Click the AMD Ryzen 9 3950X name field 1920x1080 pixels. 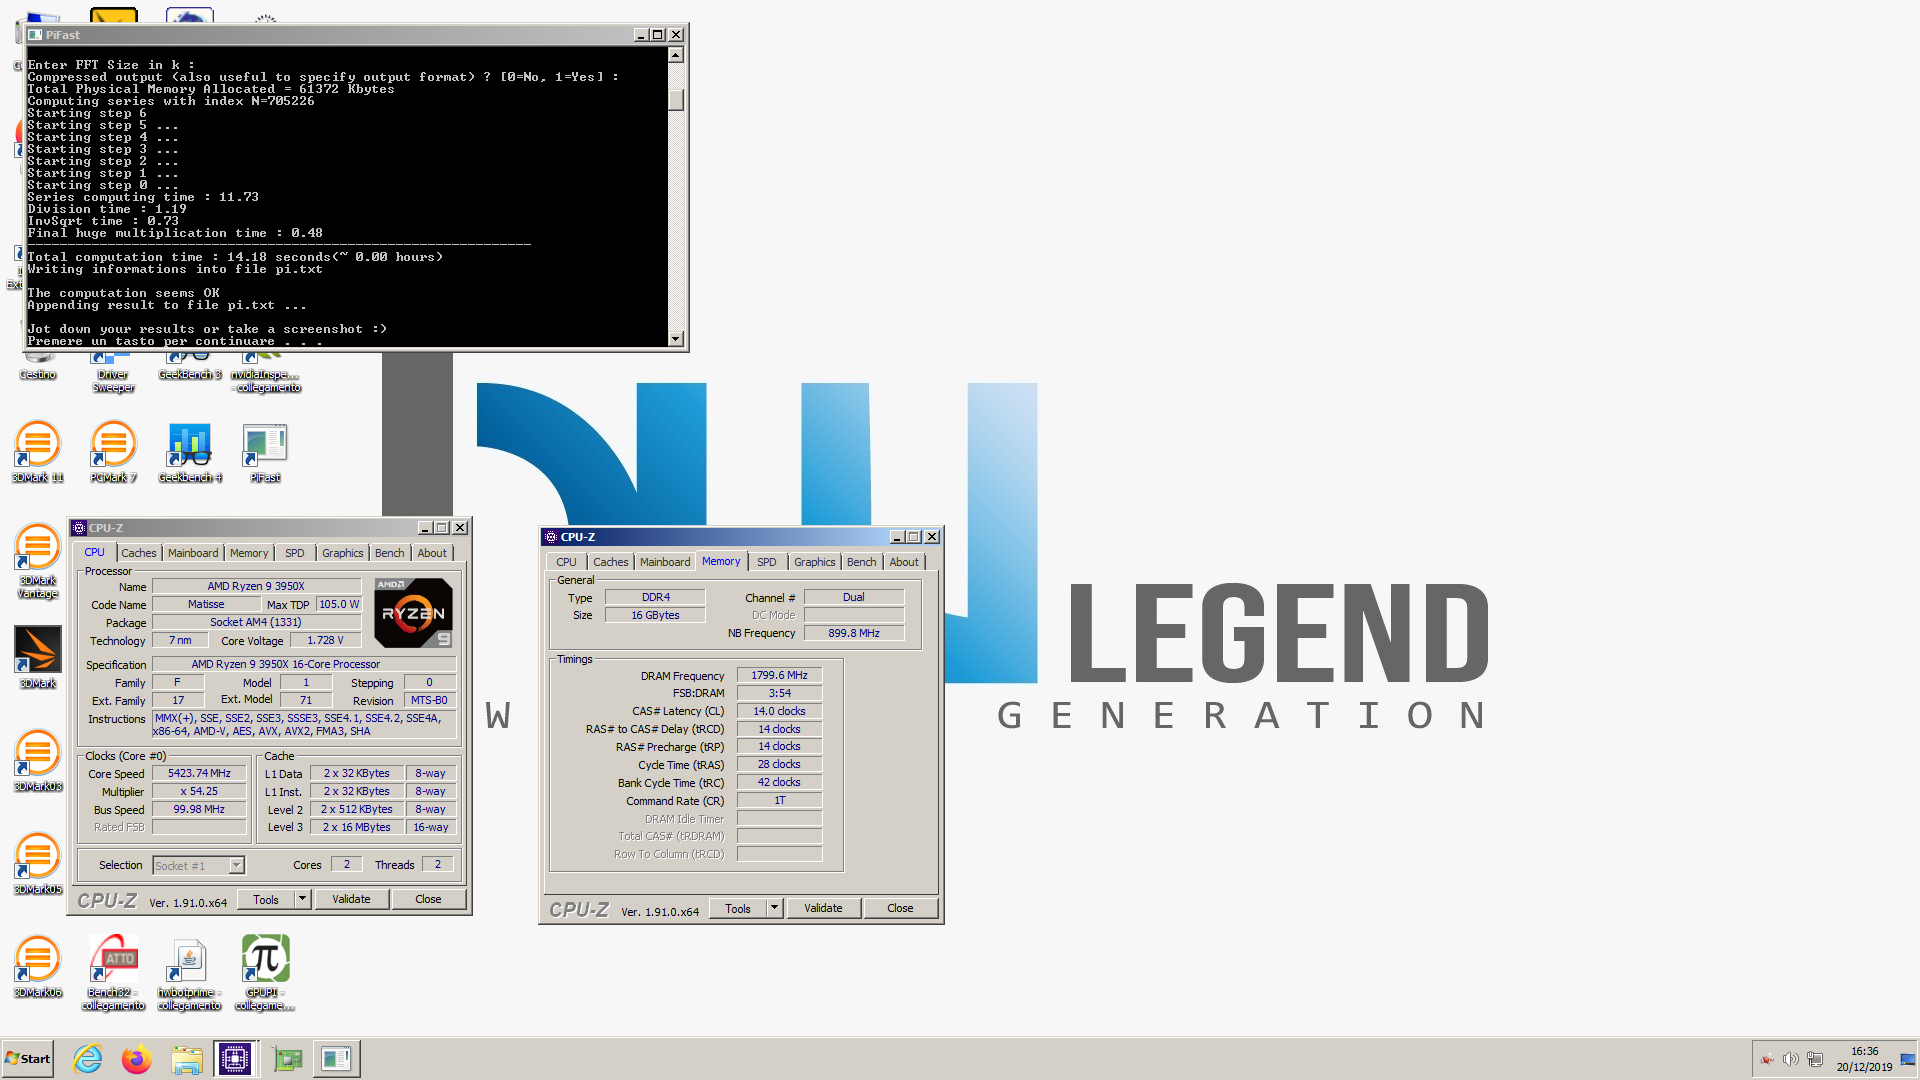256,586
